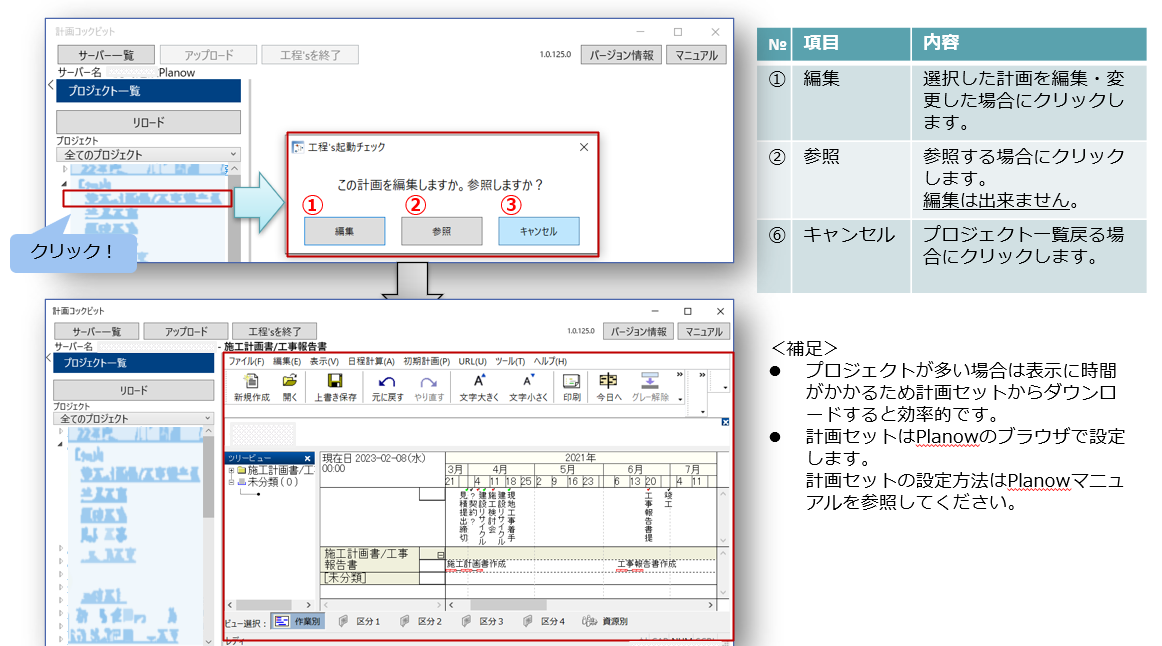This screenshot has height=646, width=1162.
Task: Click プロジェクト一覧 header in lower window
Action: coord(133,363)
